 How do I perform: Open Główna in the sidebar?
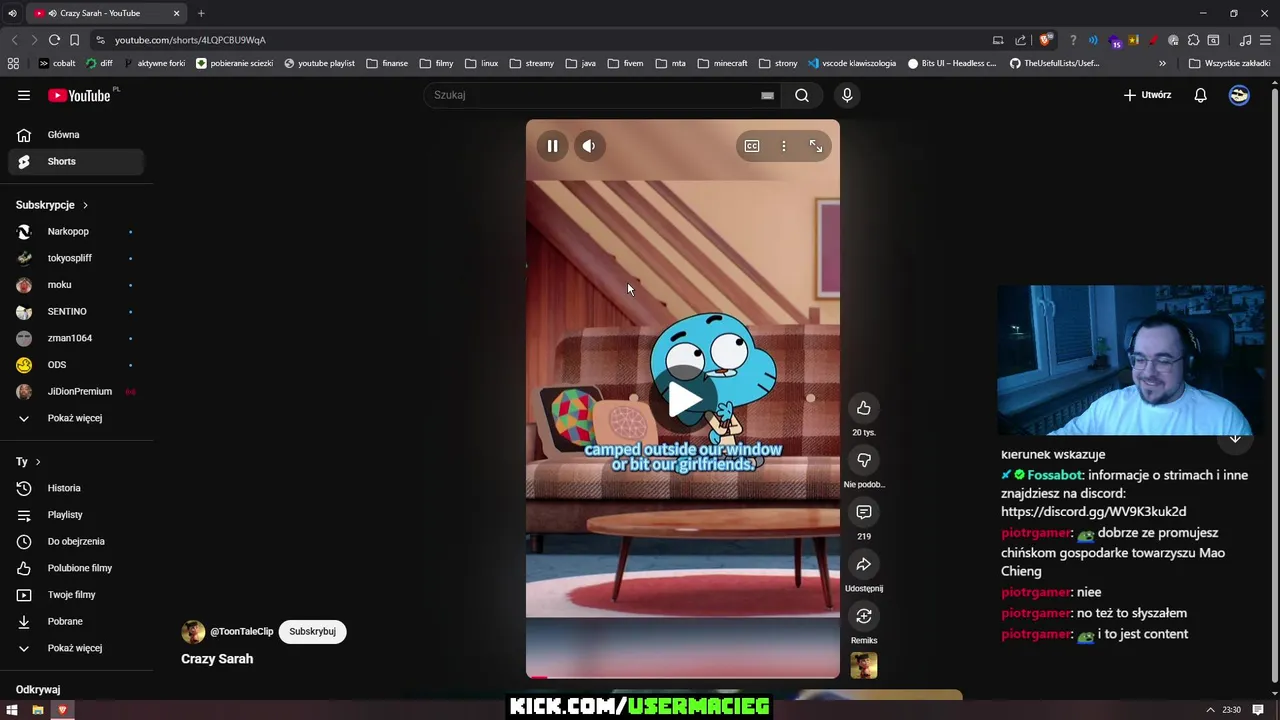pos(76,134)
